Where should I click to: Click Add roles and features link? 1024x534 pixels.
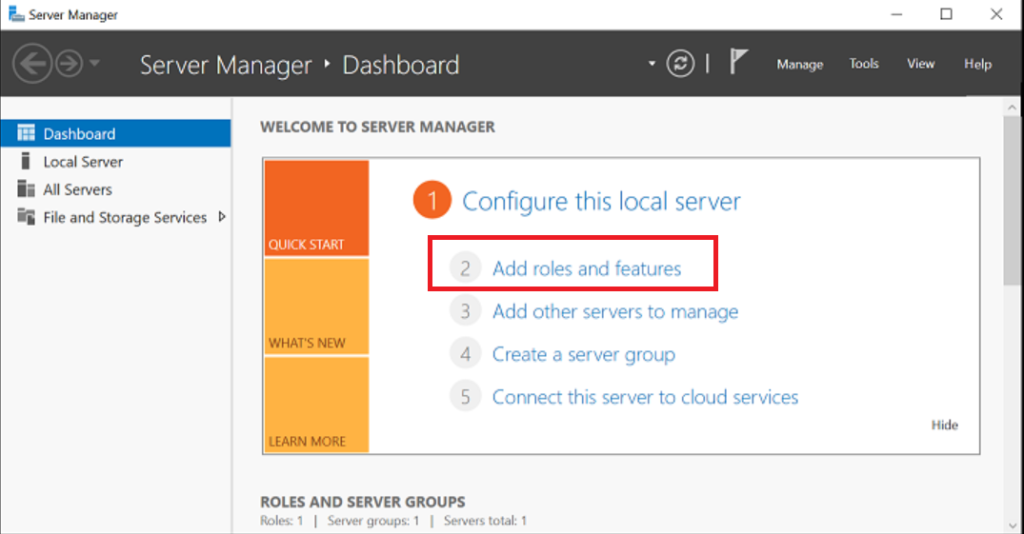pyautogui.click(x=586, y=268)
